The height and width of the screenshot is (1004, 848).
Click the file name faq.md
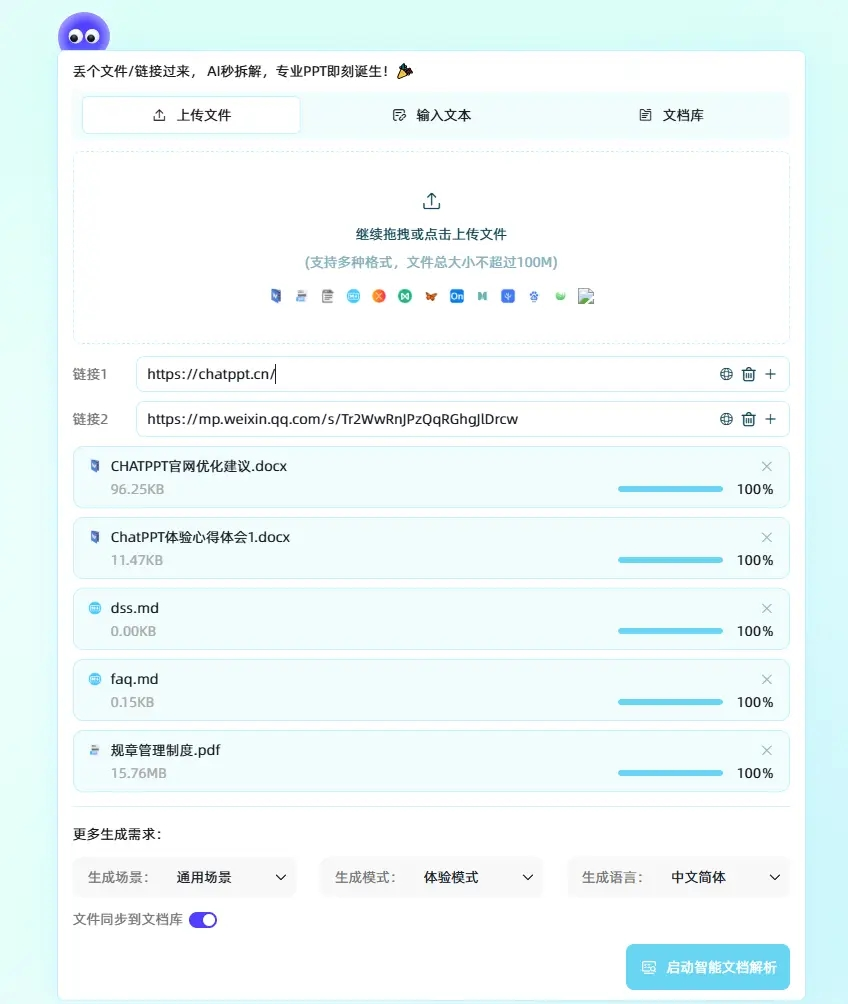[x=135, y=679]
